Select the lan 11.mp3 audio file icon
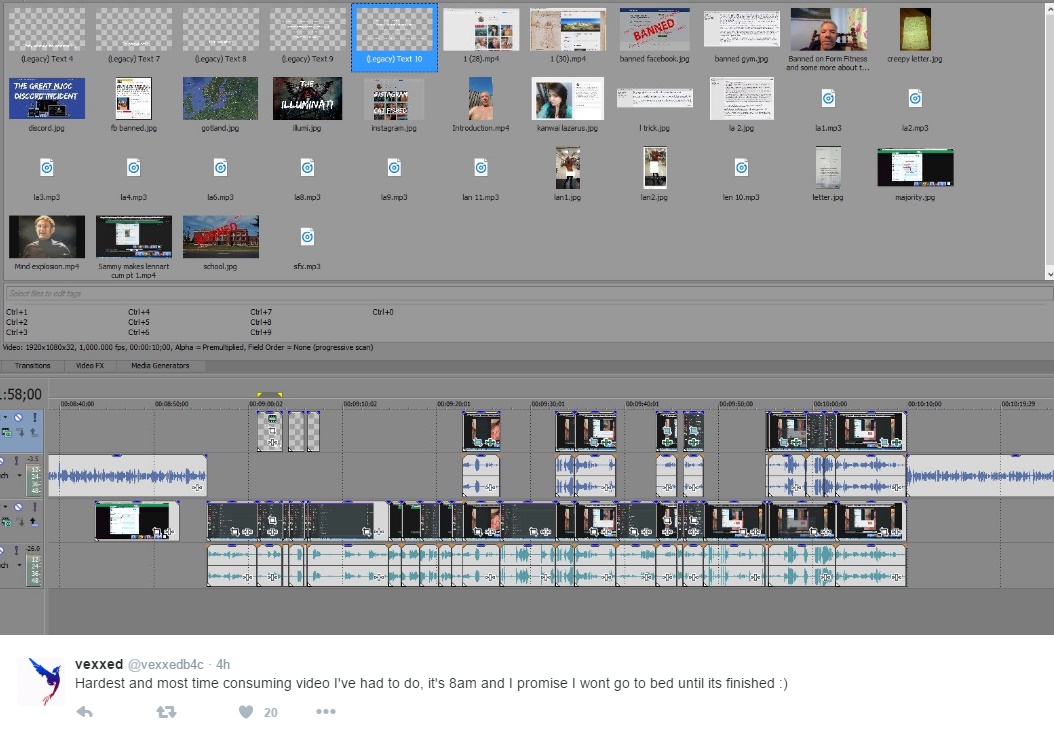The image size is (1054, 741). point(481,167)
